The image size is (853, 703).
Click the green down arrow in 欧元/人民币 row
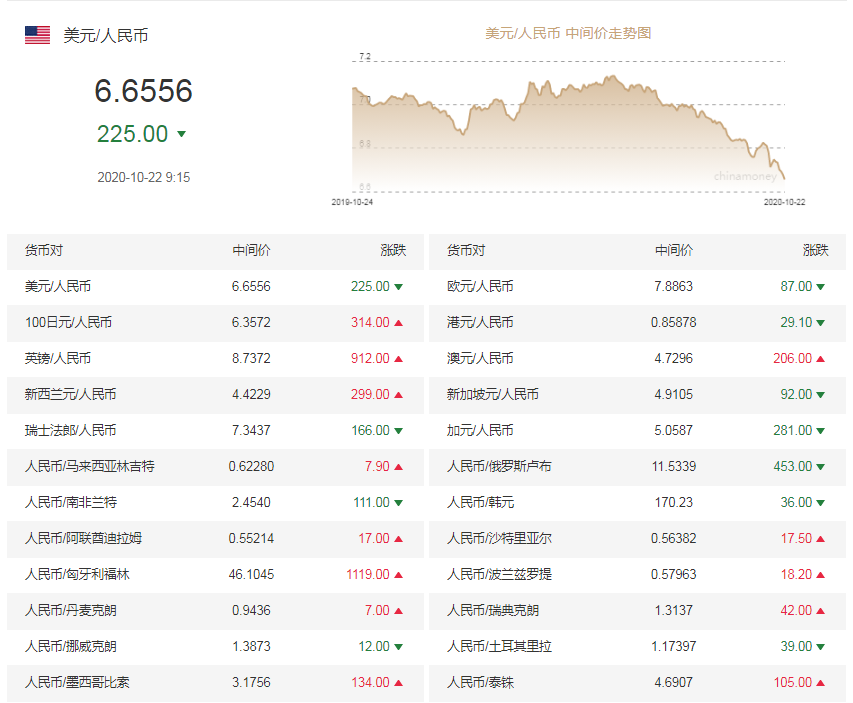pos(821,286)
